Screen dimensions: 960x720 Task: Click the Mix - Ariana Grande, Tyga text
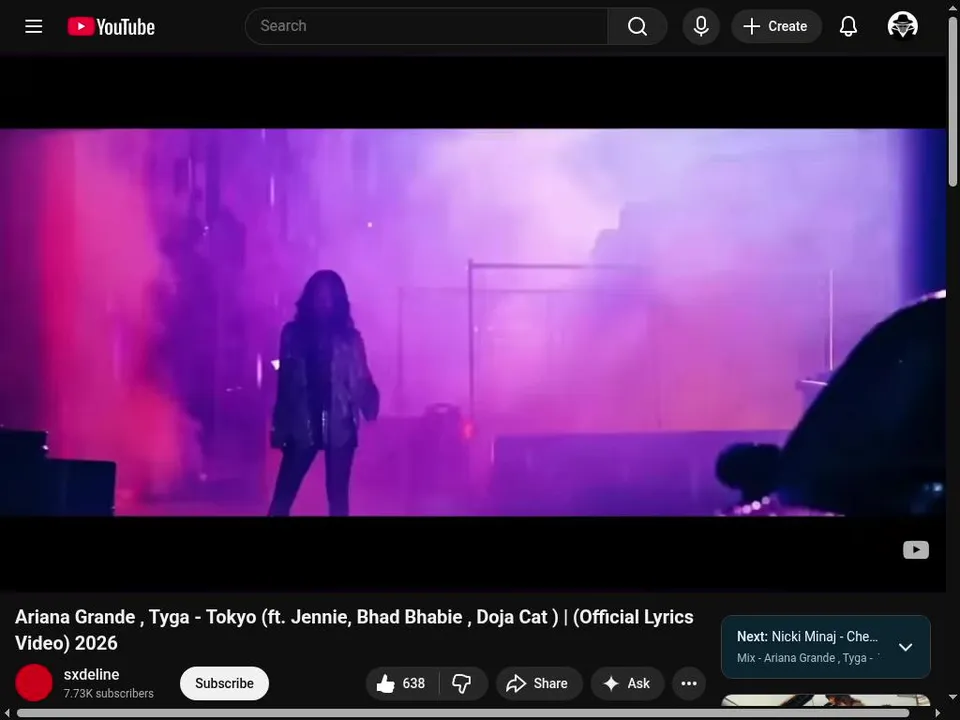pyautogui.click(x=808, y=658)
